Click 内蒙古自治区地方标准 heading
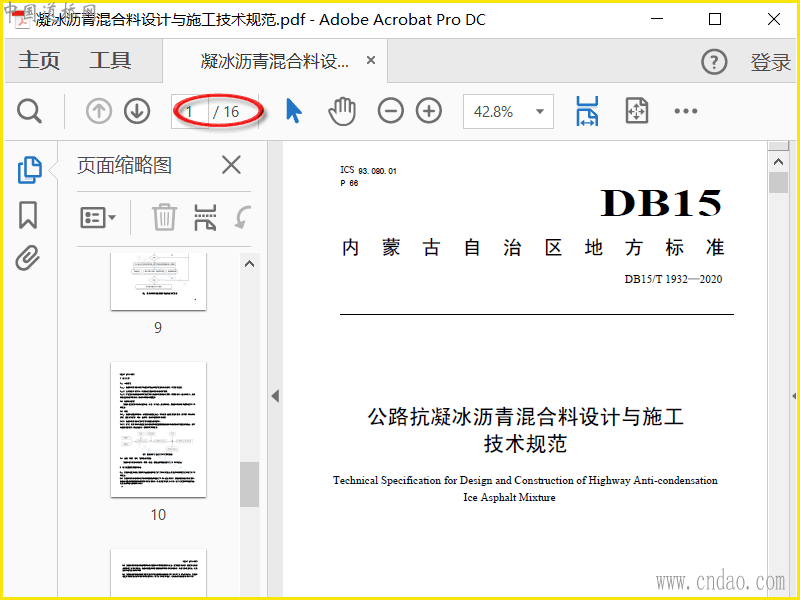The height and width of the screenshot is (600, 800). 533,247
